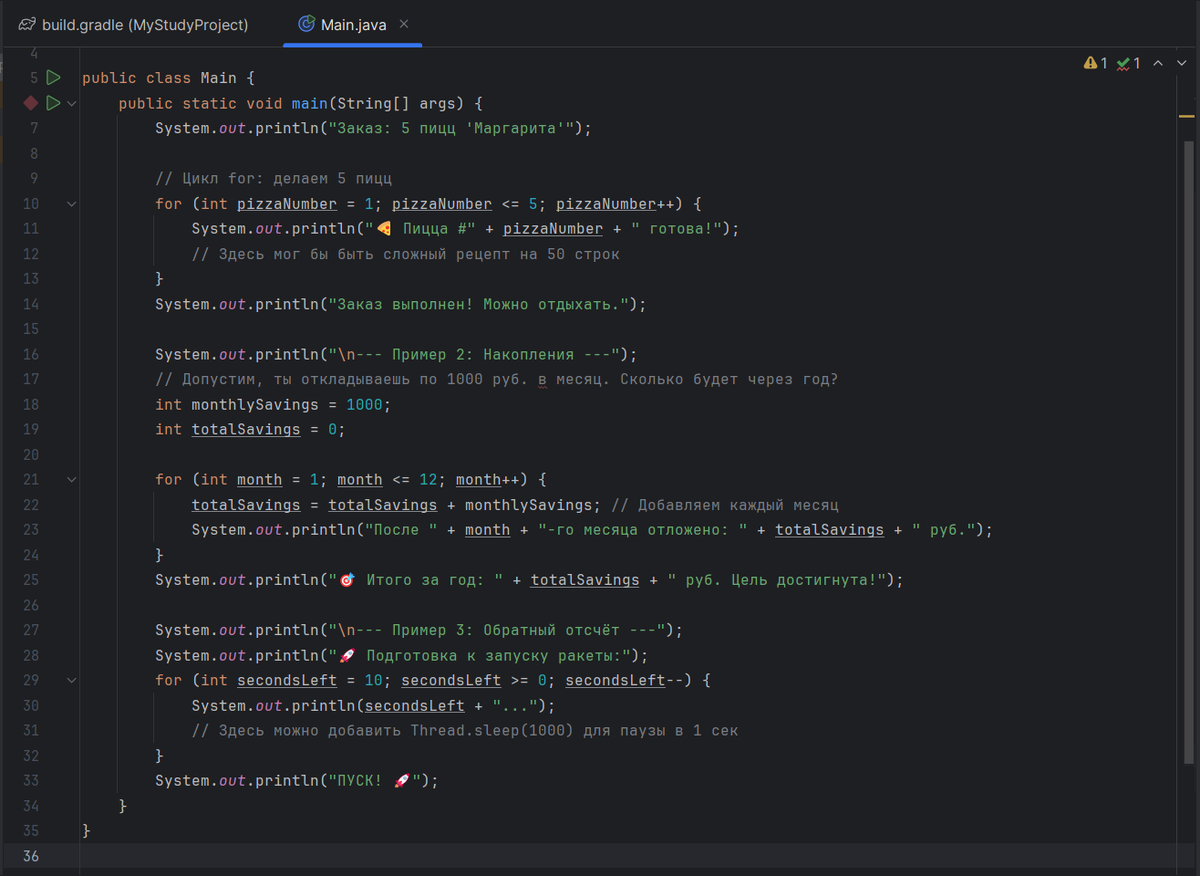Run class Main from line 5 gutter arrow

click(x=53, y=77)
